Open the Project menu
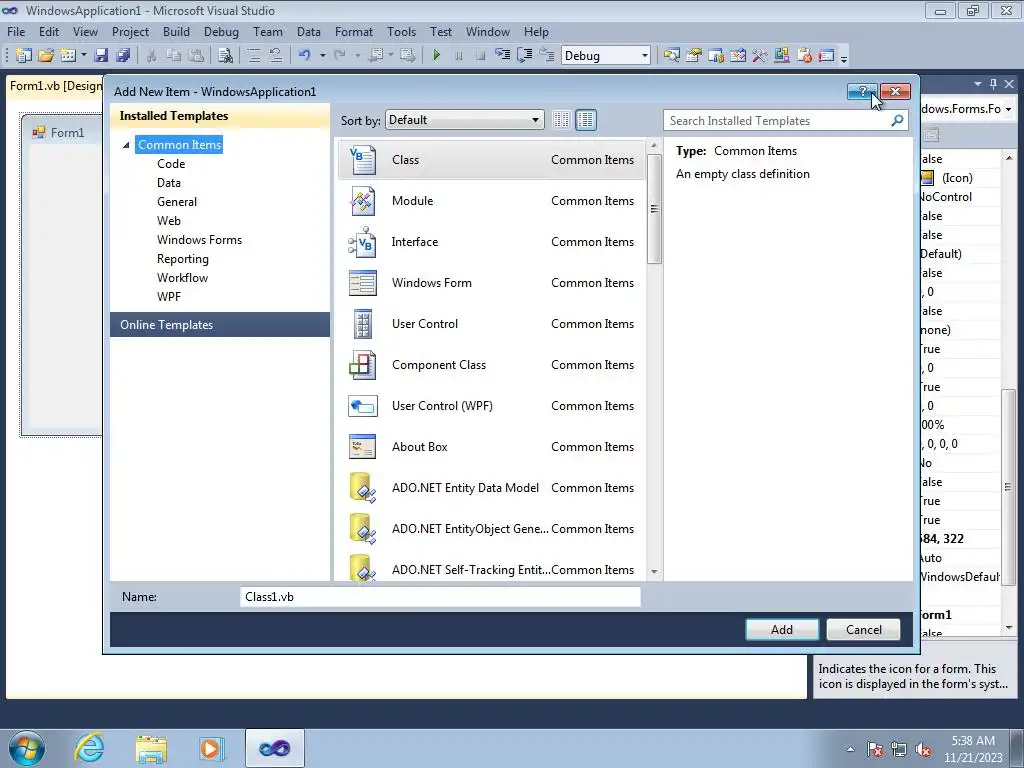The width and height of the screenshot is (1024, 768). (x=130, y=31)
